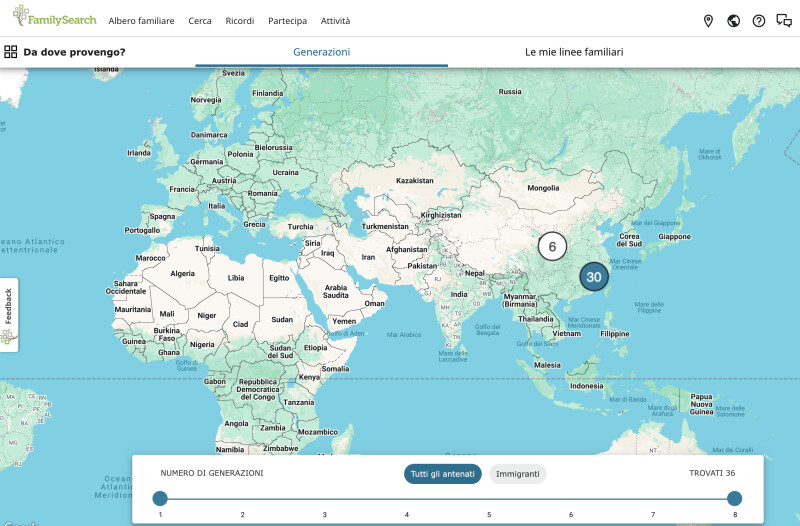800x526 pixels.
Task: Click the generation number 6 label
Action: click(x=570, y=514)
